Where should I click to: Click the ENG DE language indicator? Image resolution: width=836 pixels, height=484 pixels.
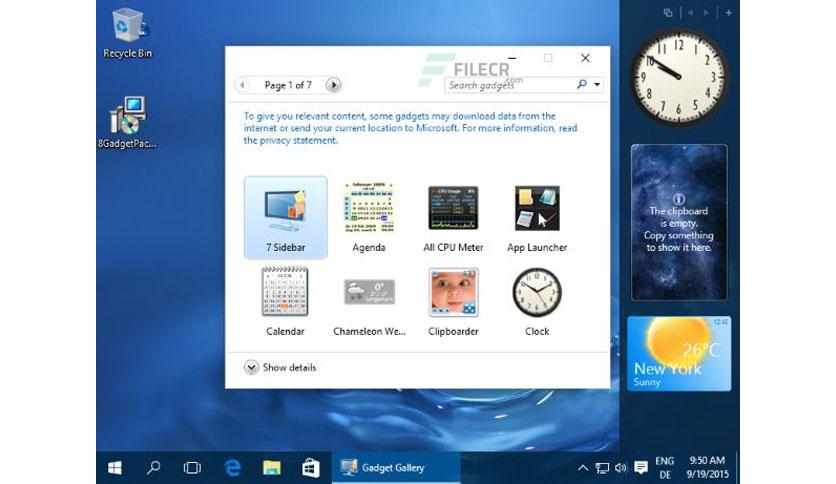(x=664, y=467)
